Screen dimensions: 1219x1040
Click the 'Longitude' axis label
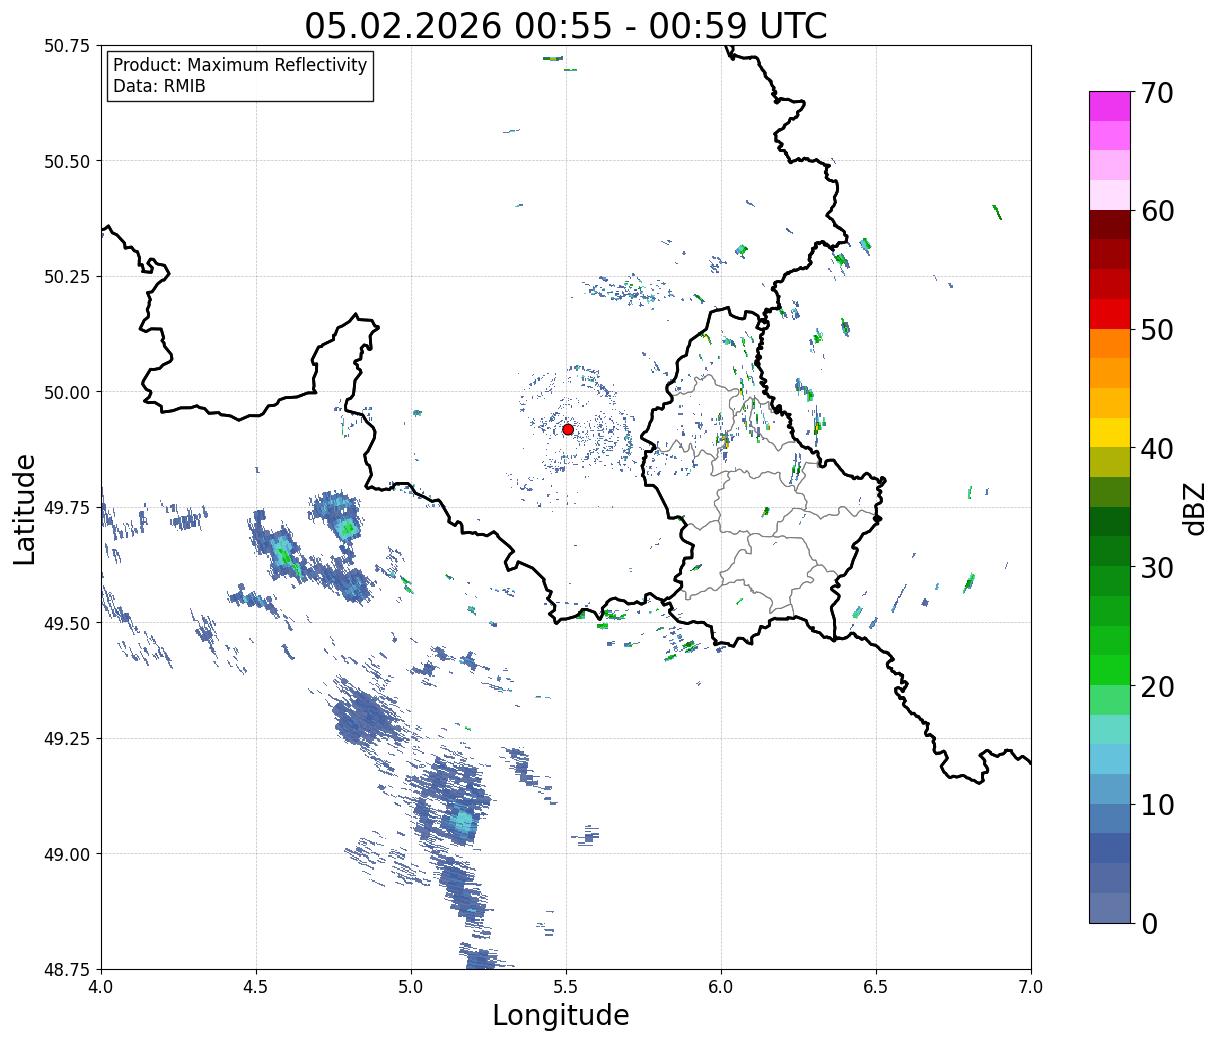point(561,1015)
